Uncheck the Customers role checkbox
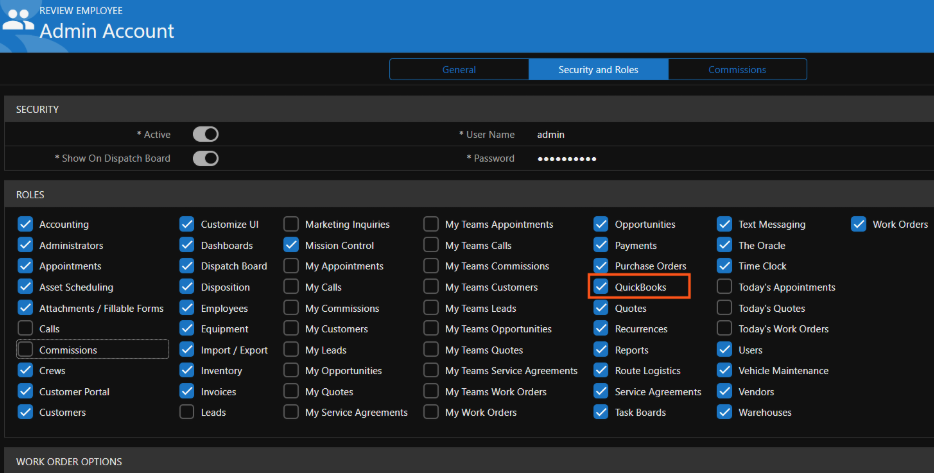The width and height of the screenshot is (934, 473). 25,412
